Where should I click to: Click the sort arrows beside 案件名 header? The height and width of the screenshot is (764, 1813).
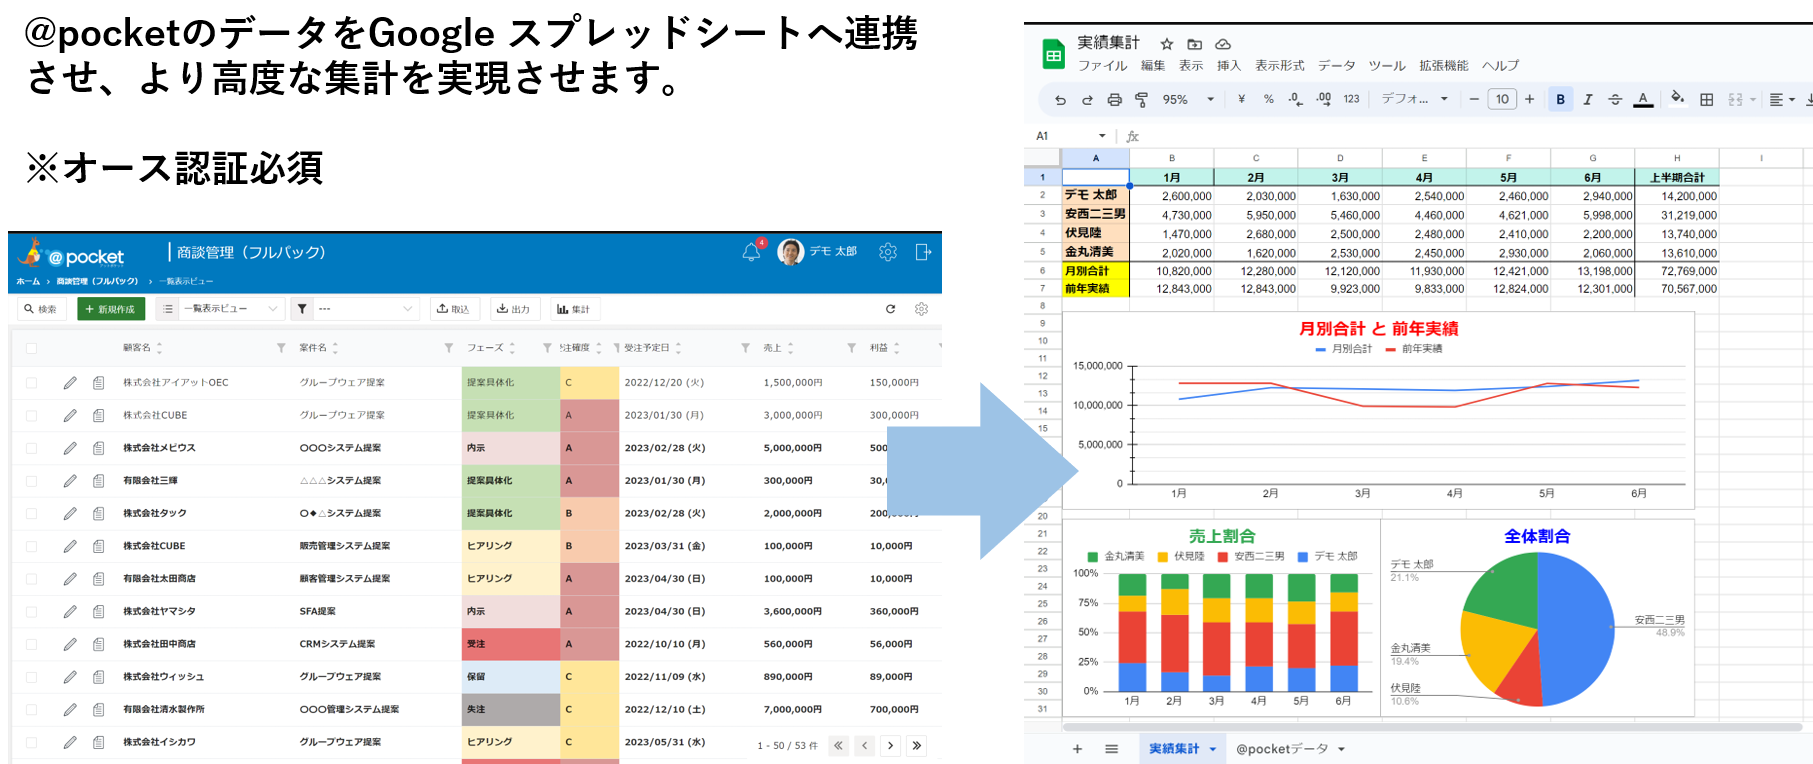coord(335,348)
